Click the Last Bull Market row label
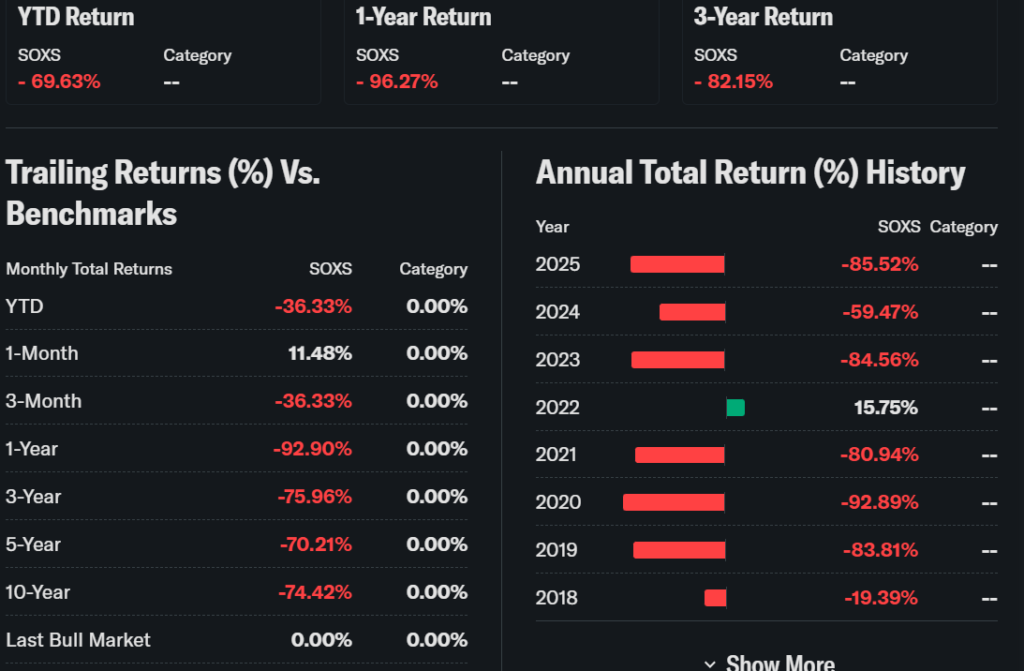The height and width of the screenshot is (671, 1024). pyautogui.click(x=78, y=640)
